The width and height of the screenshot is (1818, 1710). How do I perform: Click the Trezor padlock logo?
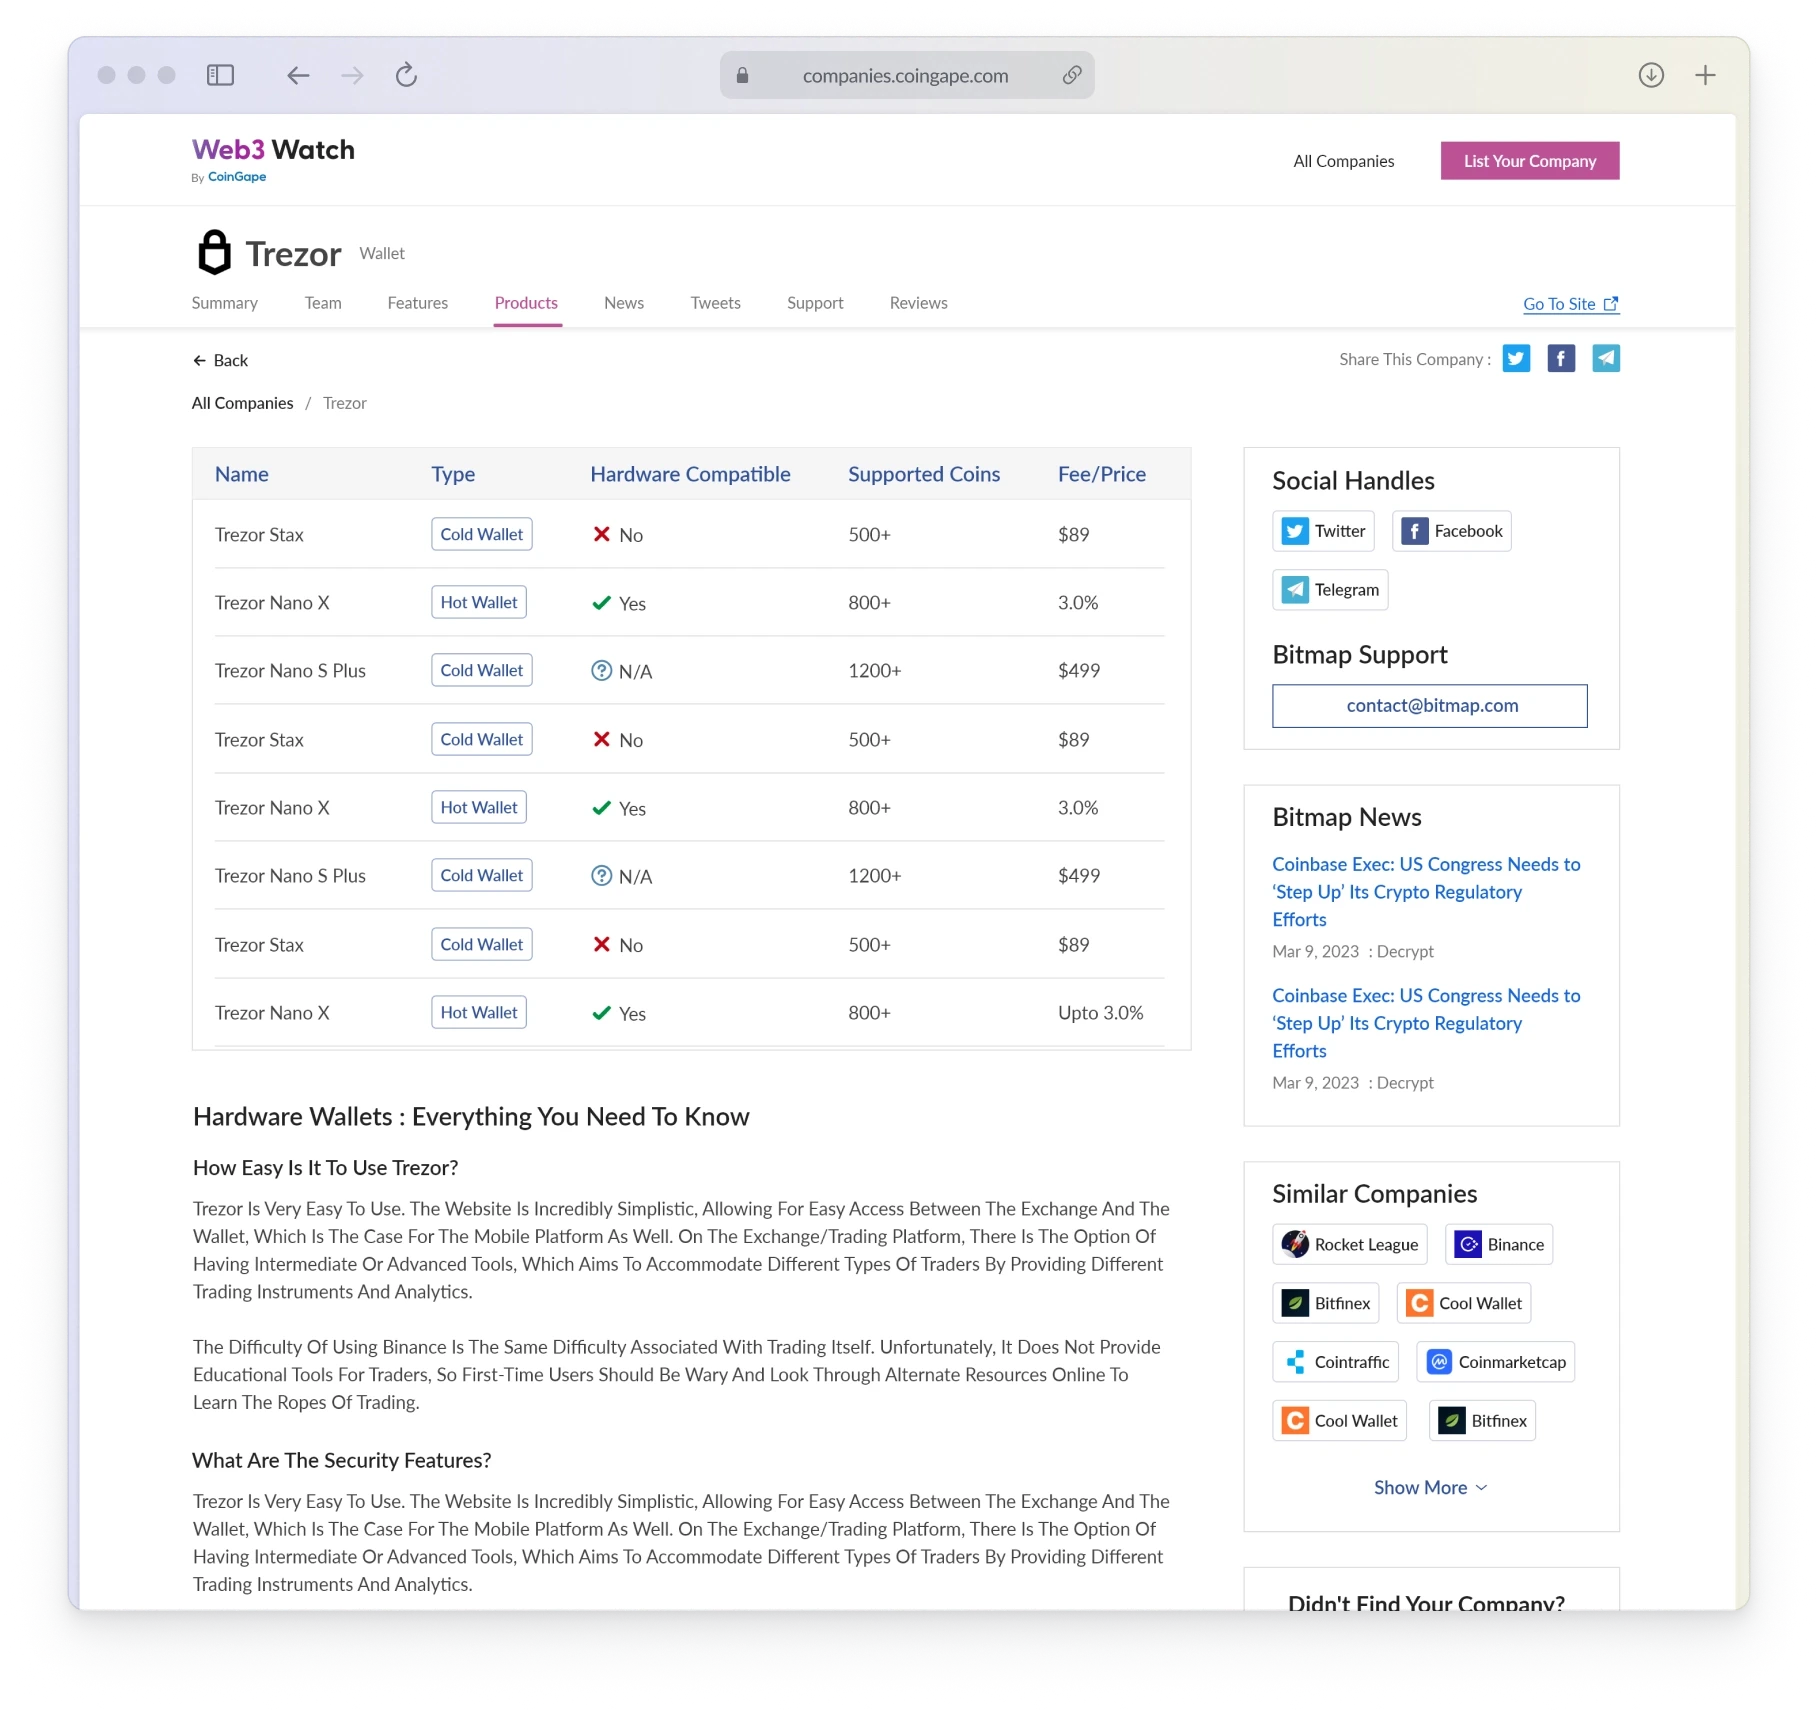(x=214, y=252)
